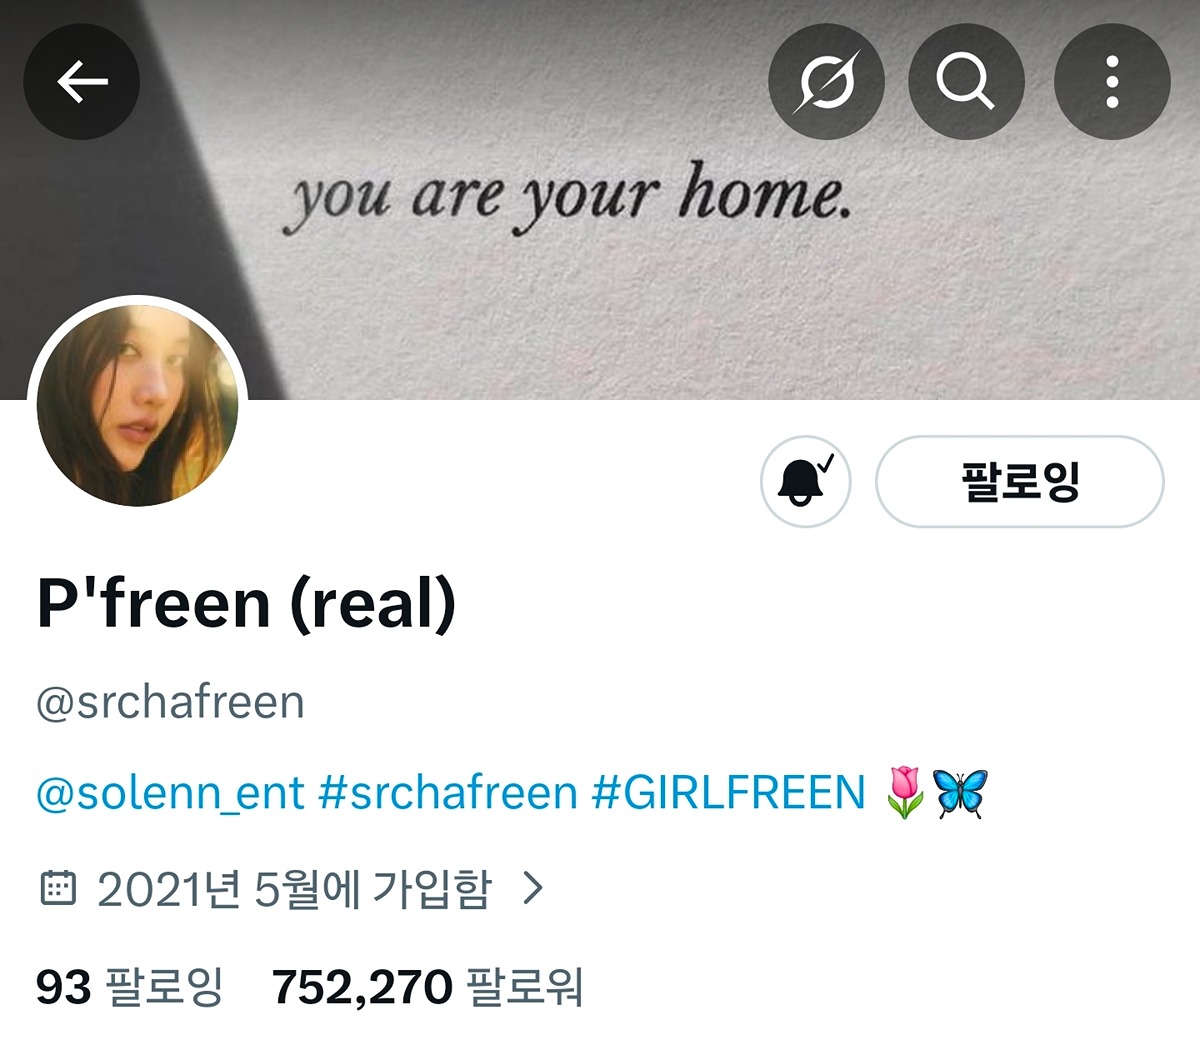The height and width of the screenshot is (1050, 1200).
Task: View the header banner image
Action: click(x=600, y=200)
